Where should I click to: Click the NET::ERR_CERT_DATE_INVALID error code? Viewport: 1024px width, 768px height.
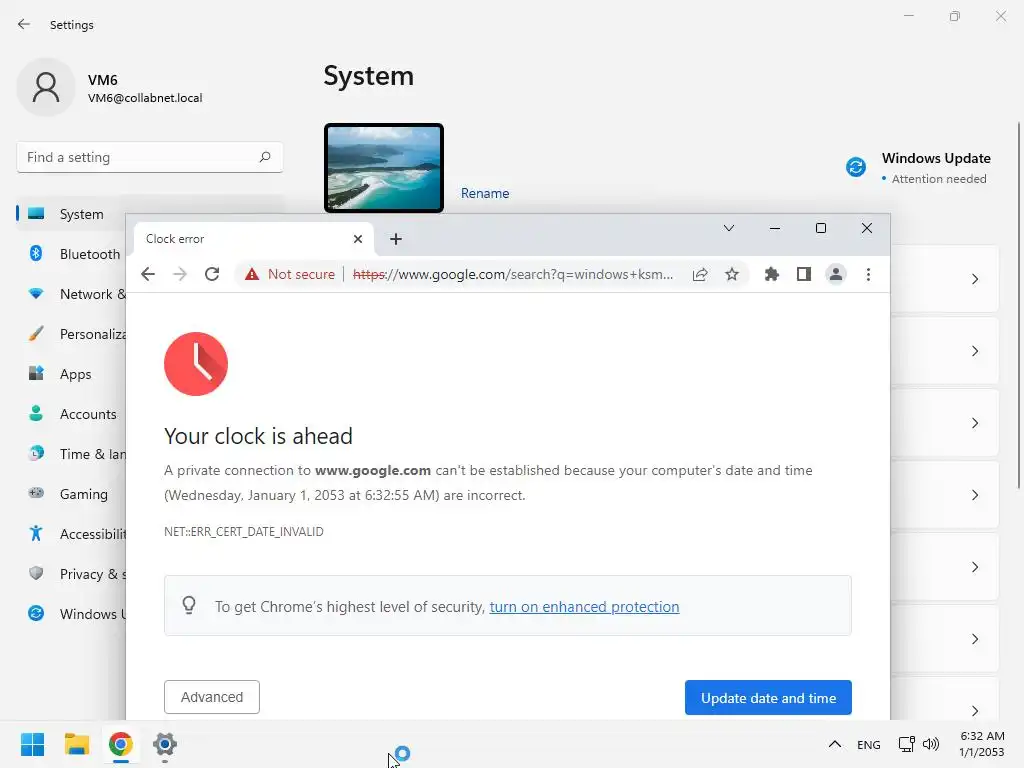point(244,532)
